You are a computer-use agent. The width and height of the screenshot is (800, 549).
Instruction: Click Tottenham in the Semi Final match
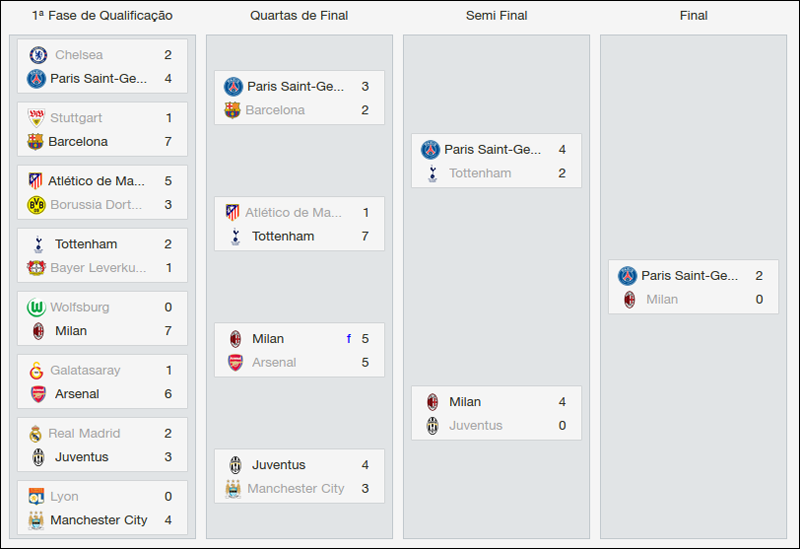coord(480,173)
